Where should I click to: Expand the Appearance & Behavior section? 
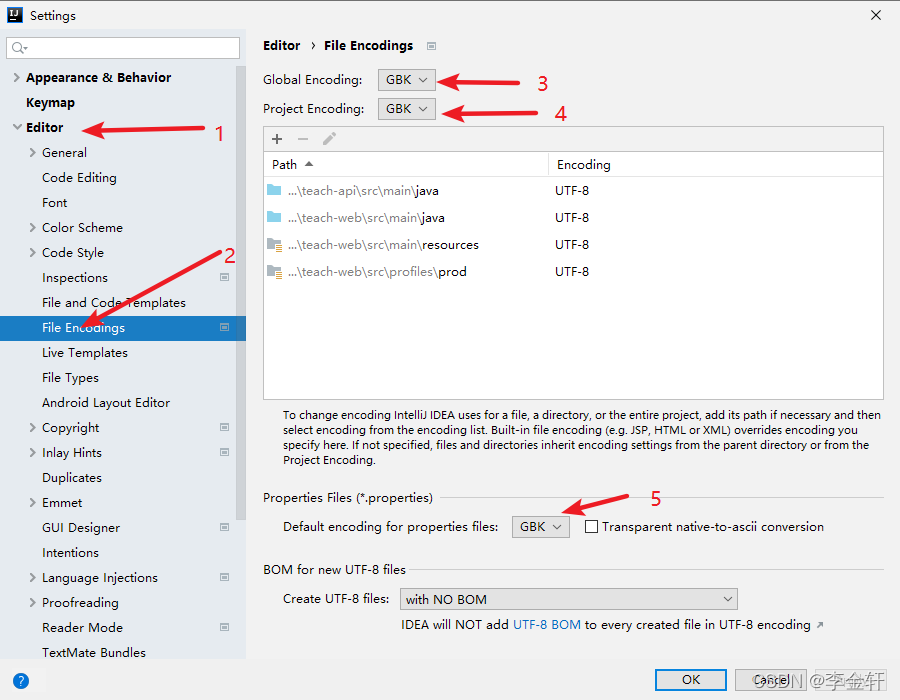(x=17, y=77)
